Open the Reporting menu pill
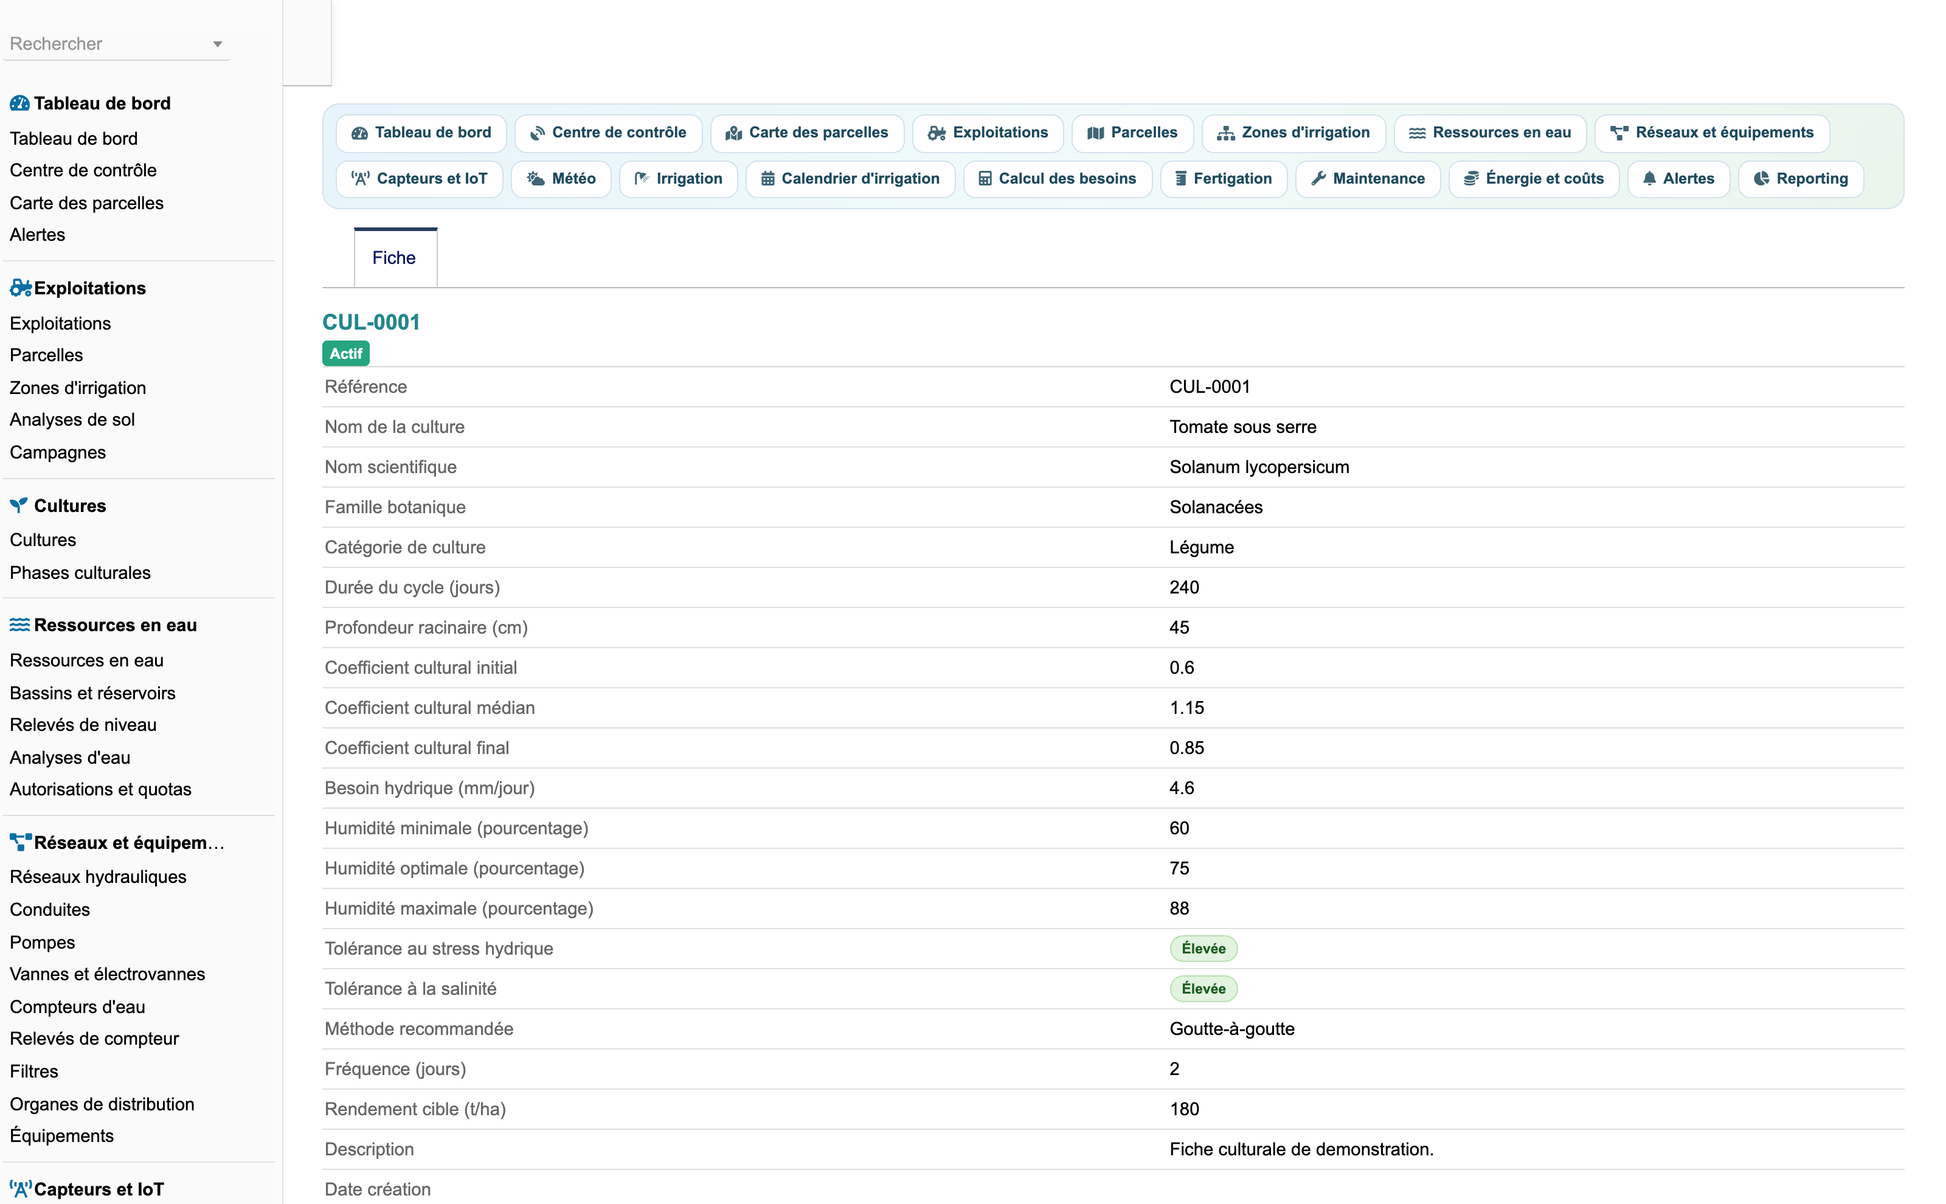Screen dimensions: 1946x1204 coord(1801,179)
